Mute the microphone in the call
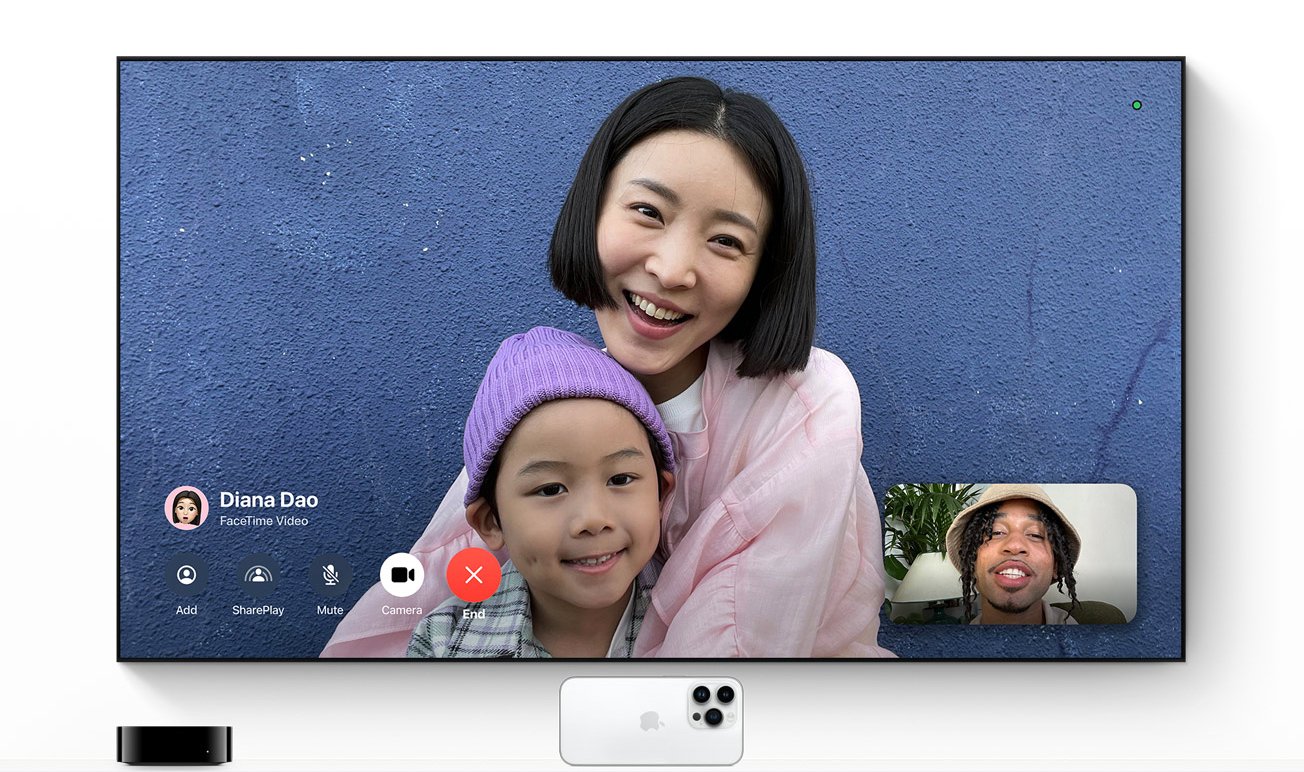This screenshot has height=772, width=1304. (x=330, y=575)
